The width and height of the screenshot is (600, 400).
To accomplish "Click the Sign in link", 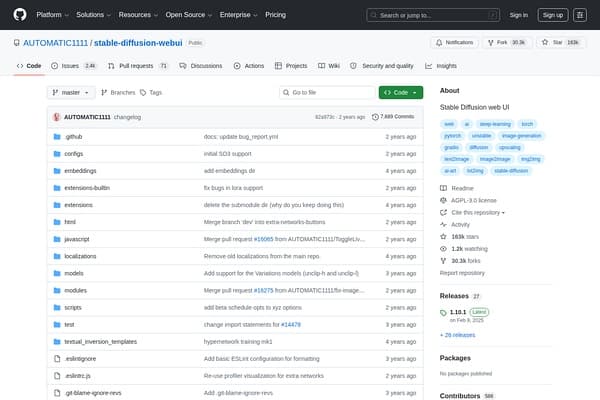I will [518, 15].
